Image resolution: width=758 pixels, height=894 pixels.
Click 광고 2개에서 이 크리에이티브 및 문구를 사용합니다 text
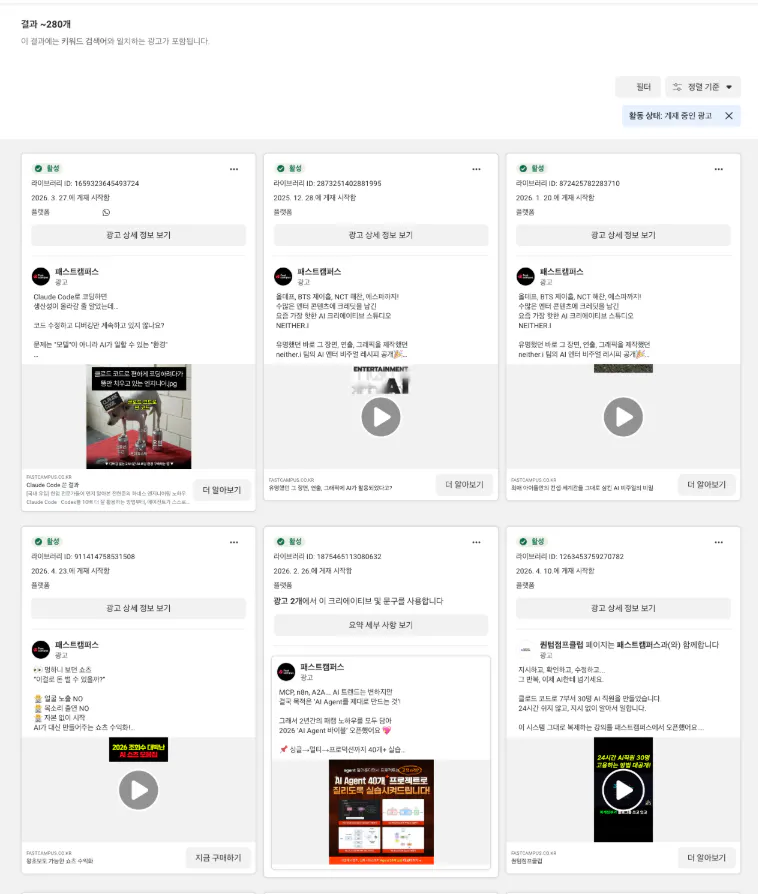coord(358,601)
